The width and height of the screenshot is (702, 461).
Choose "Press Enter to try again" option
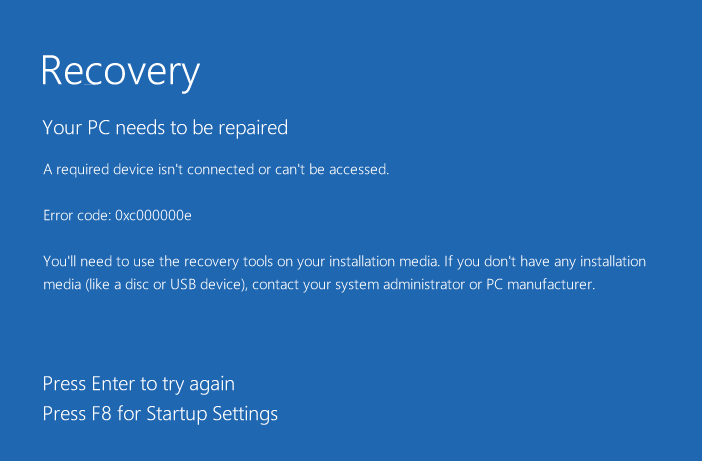[x=138, y=383]
